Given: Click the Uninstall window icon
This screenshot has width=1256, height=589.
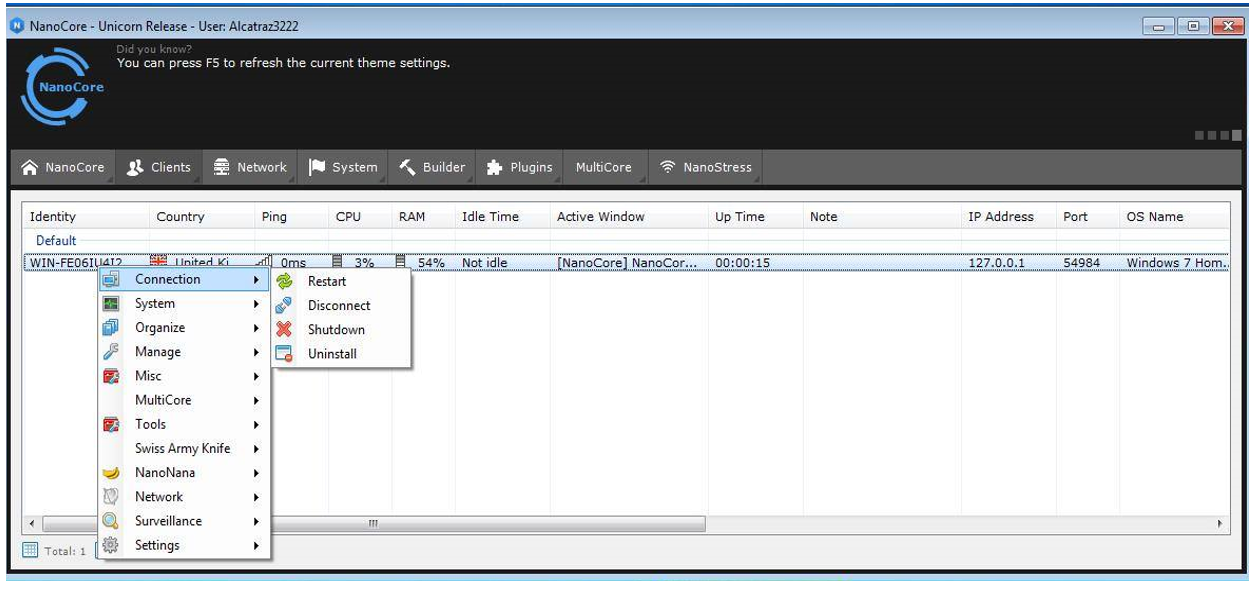Looking at the screenshot, I should (x=284, y=353).
